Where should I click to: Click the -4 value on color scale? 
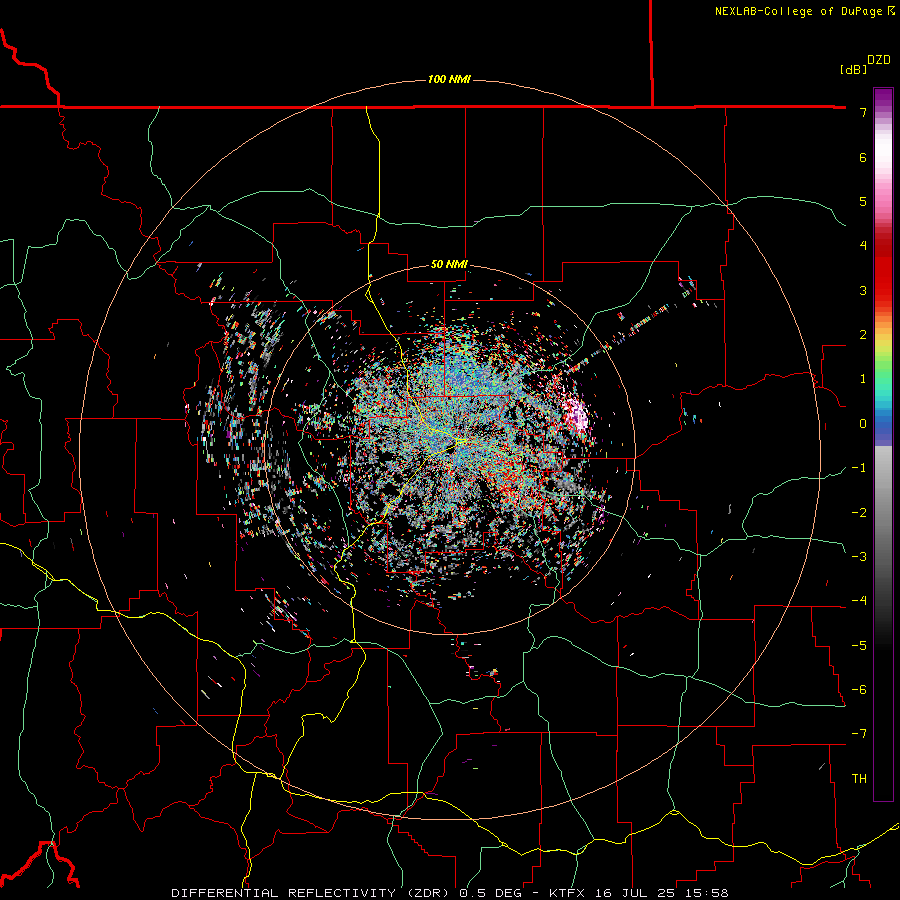click(x=859, y=601)
